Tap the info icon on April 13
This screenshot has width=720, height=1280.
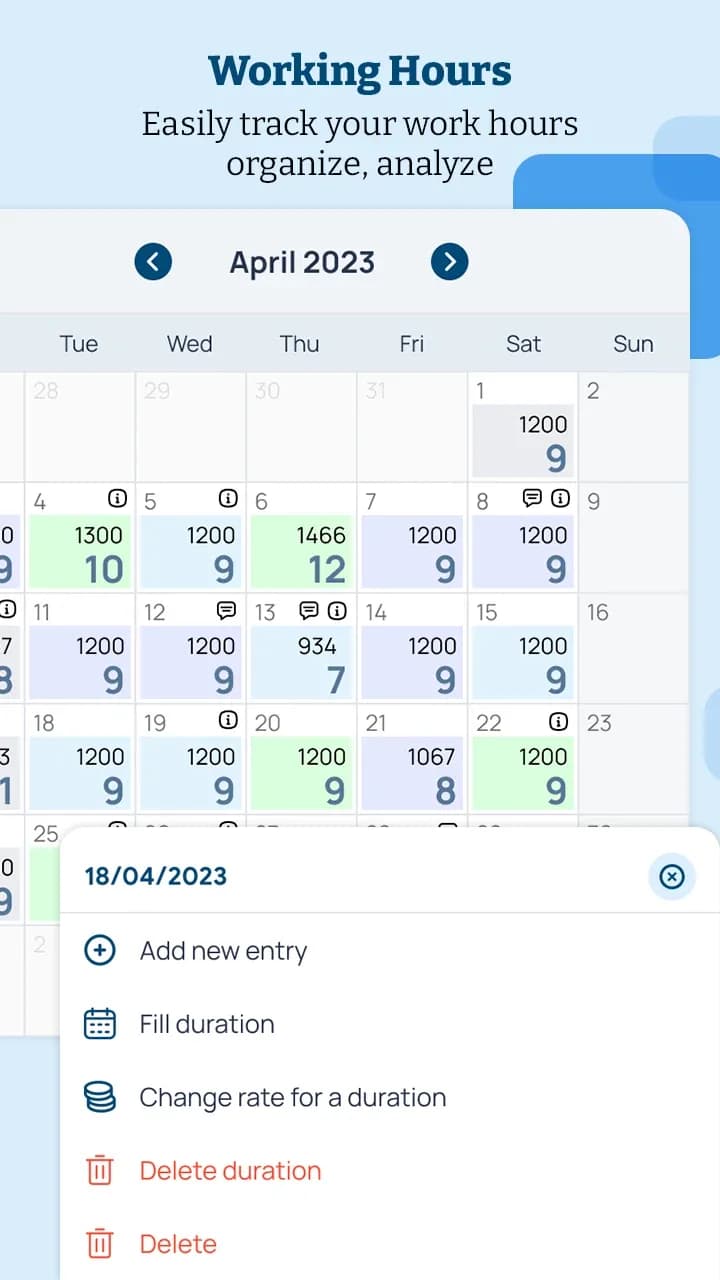click(x=337, y=609)
